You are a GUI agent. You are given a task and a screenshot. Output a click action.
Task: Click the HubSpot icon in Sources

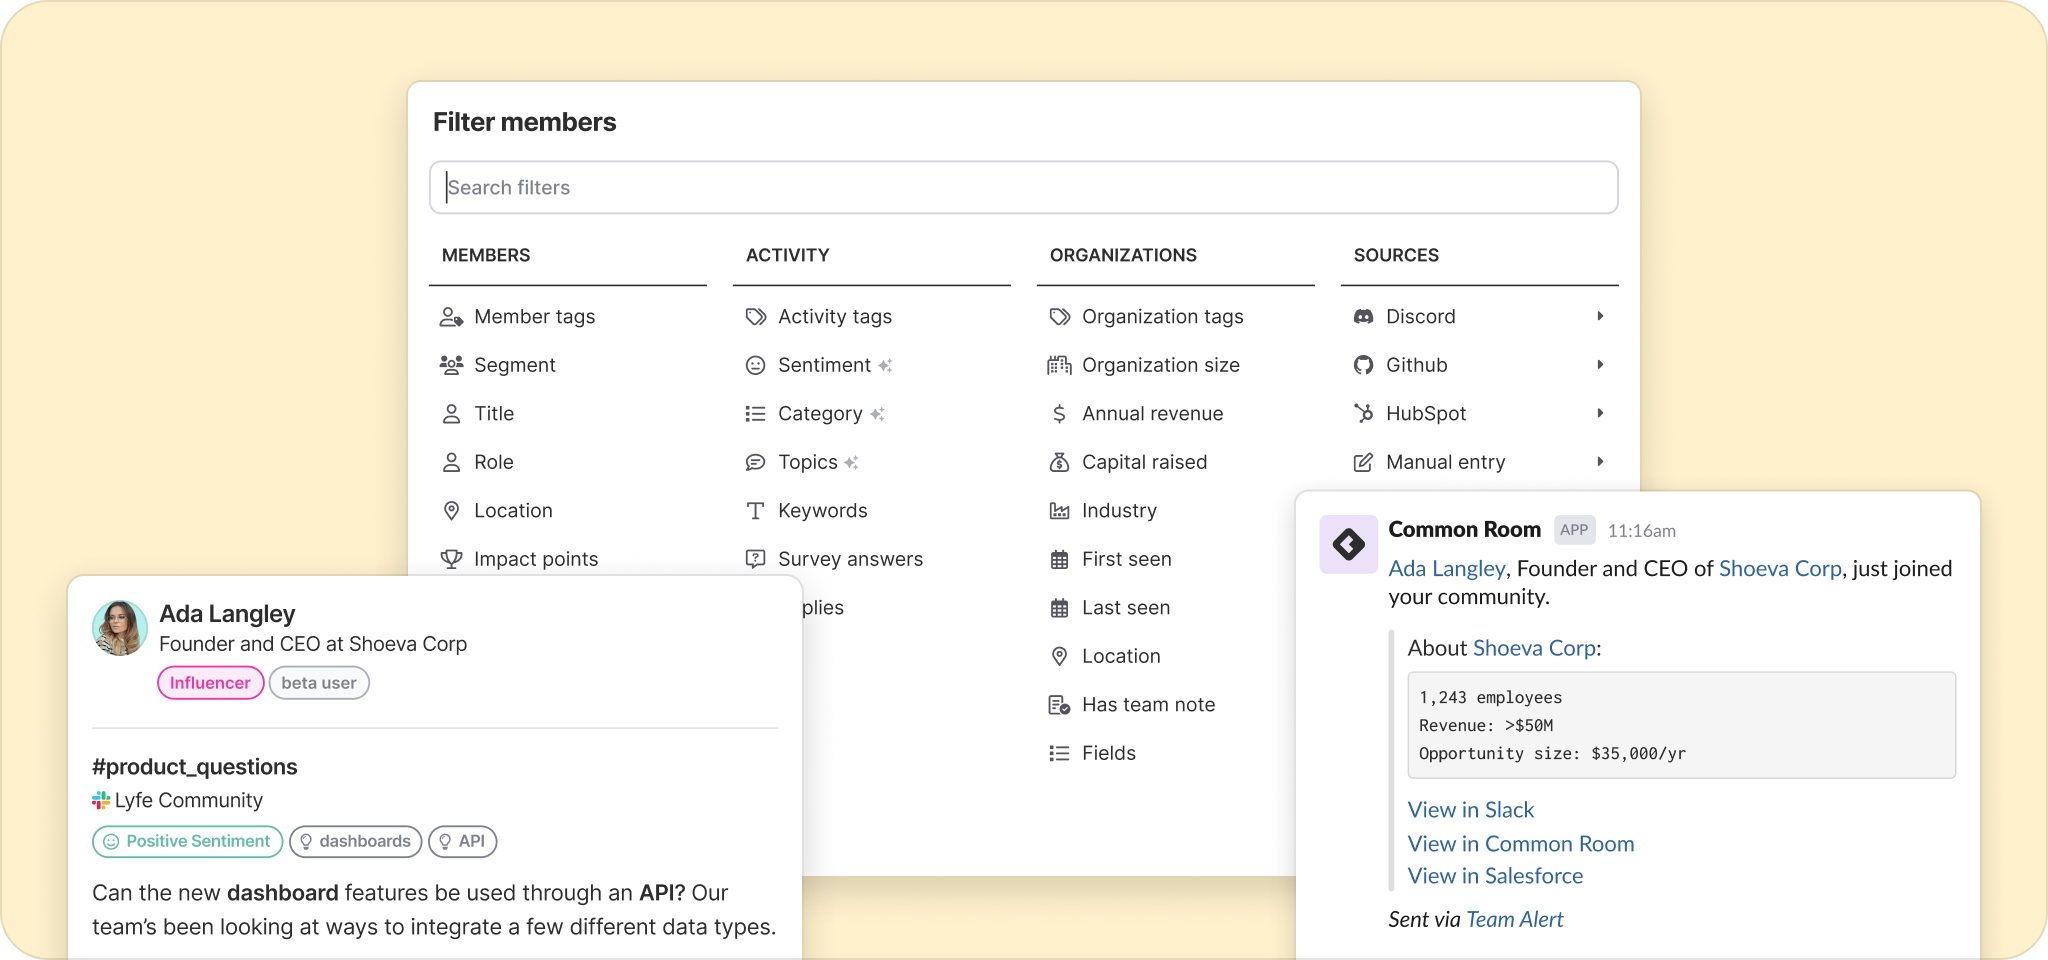coord(1363,413)
